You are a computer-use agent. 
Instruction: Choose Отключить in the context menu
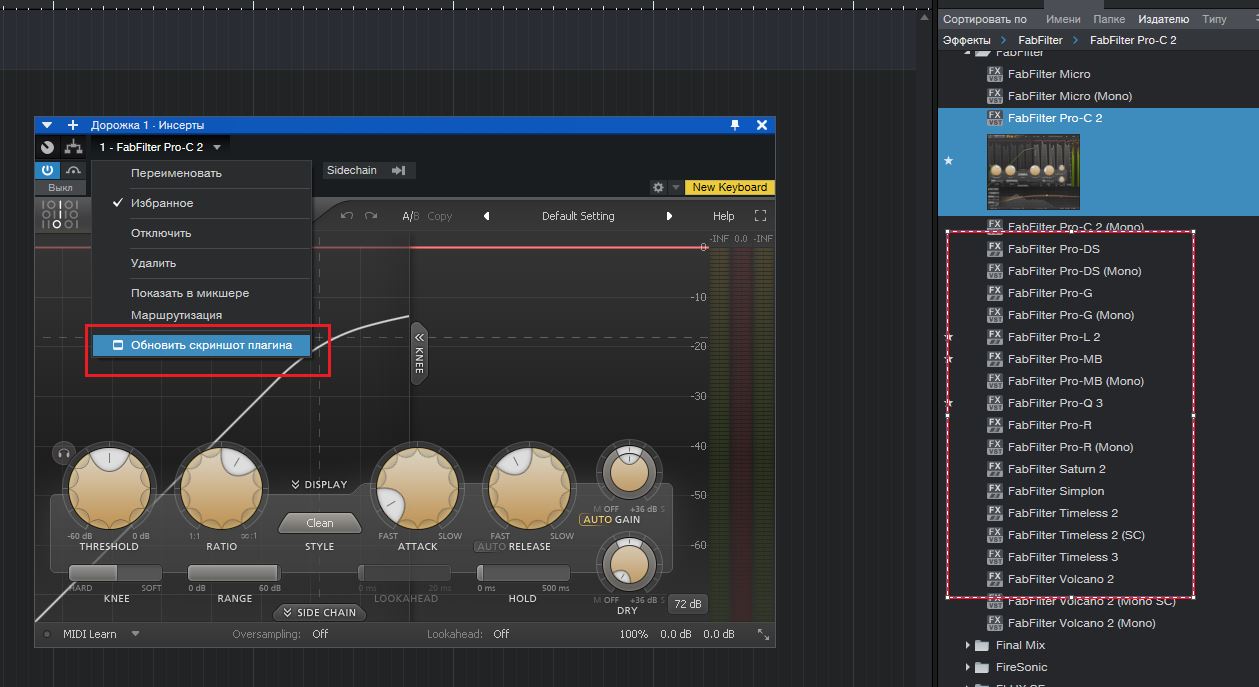click(161, 233)
